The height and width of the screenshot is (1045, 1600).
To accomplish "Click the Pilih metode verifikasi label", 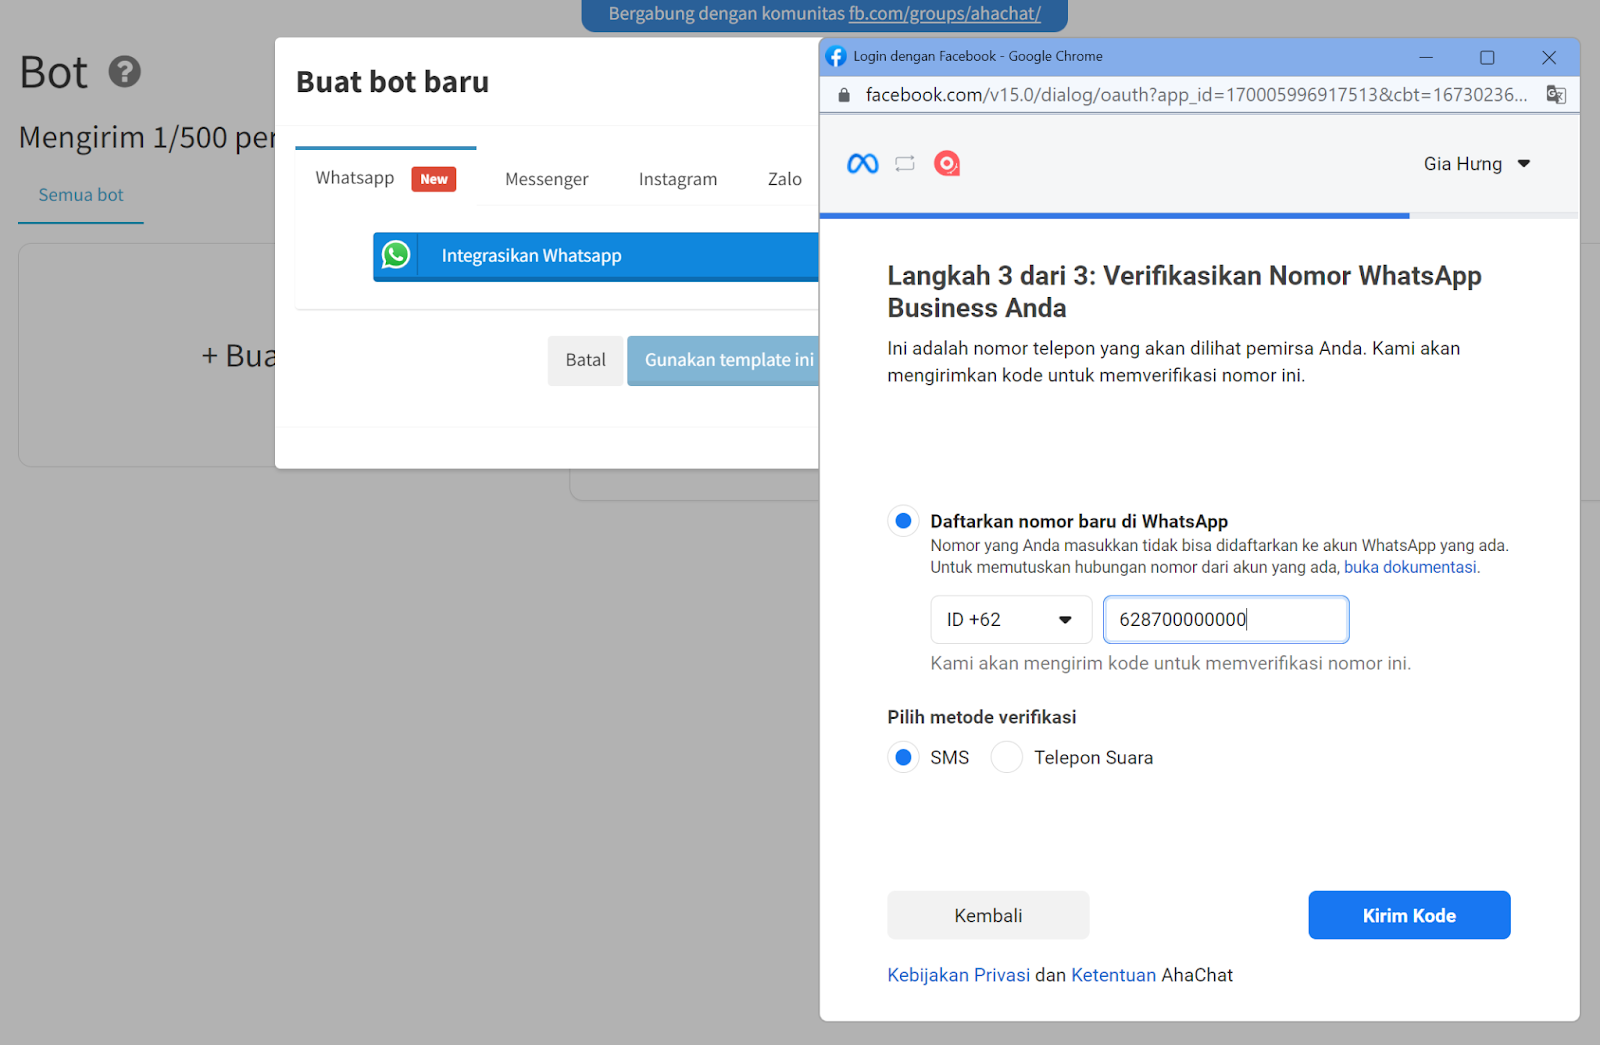I will pos(982,717).
